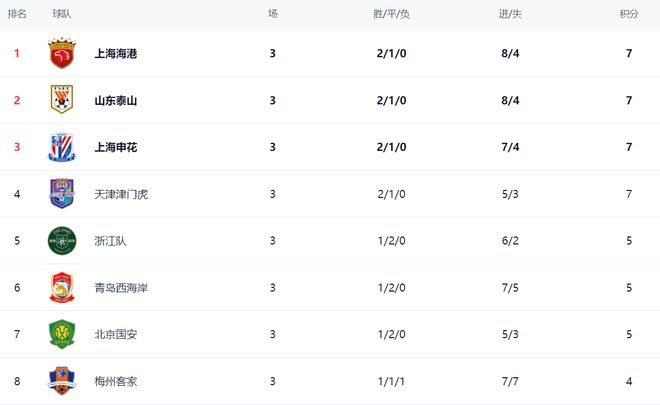Viewport: 660px width, 405px height.
Task: Click the Shanghai Port (上海海港) team crest
Action: click(62, 53)
